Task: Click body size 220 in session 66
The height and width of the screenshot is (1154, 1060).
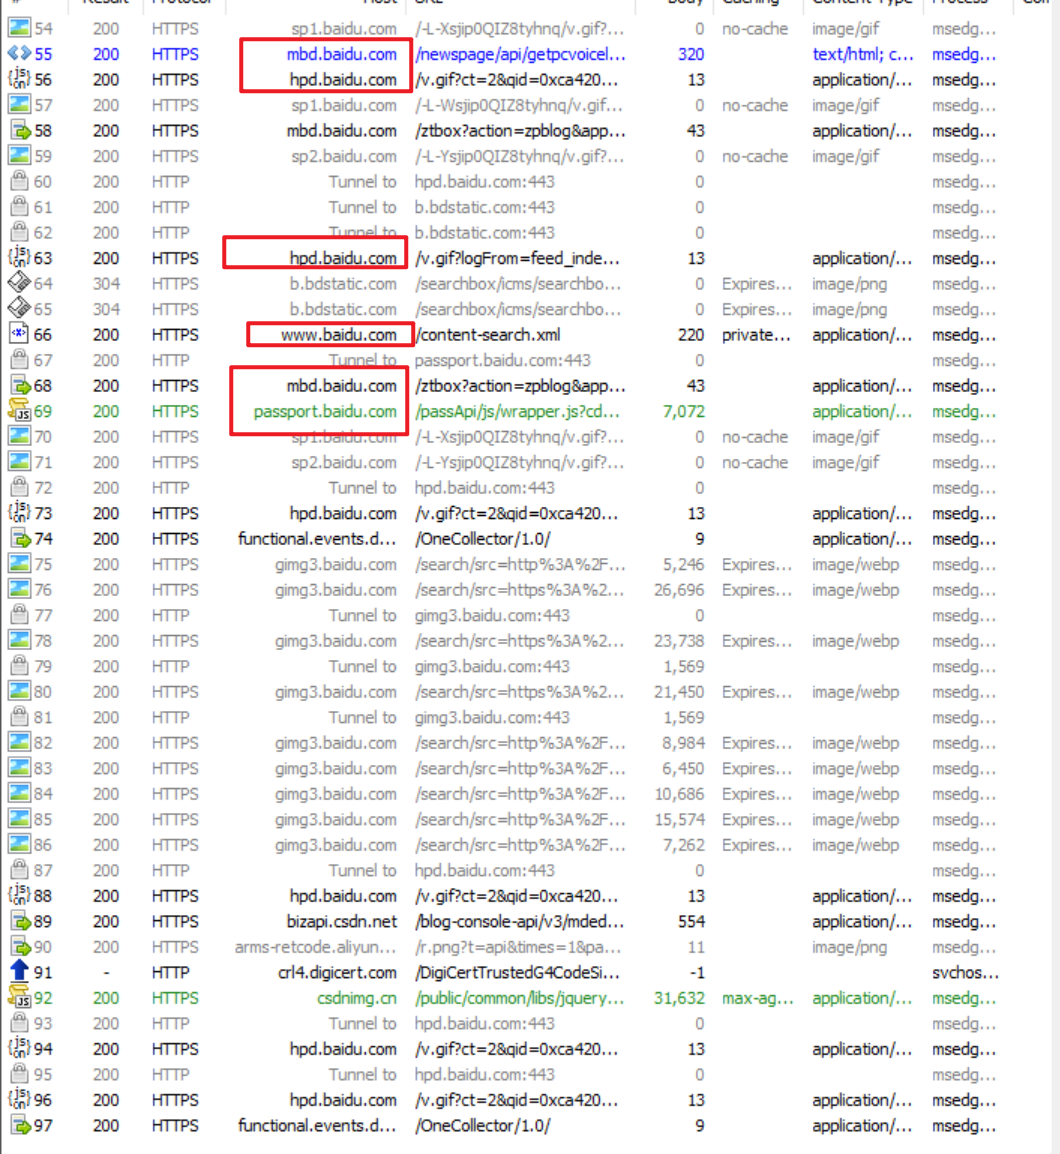Action: [x=691, y=335]
